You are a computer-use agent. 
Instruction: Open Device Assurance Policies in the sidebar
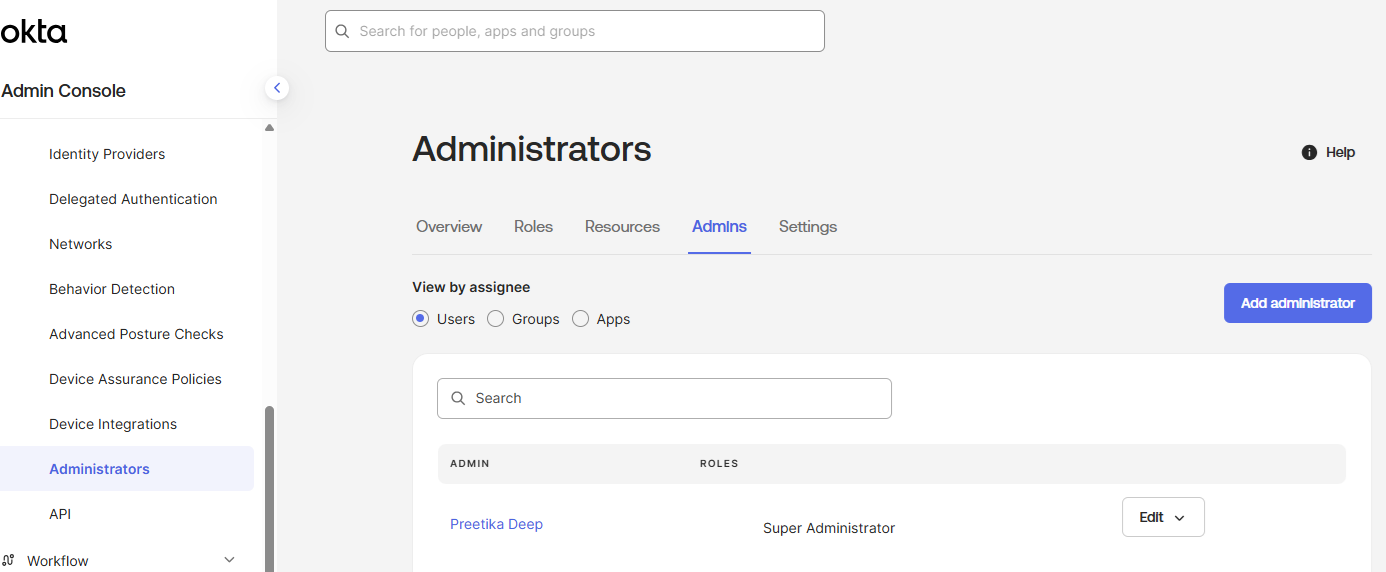coord(135,379)
